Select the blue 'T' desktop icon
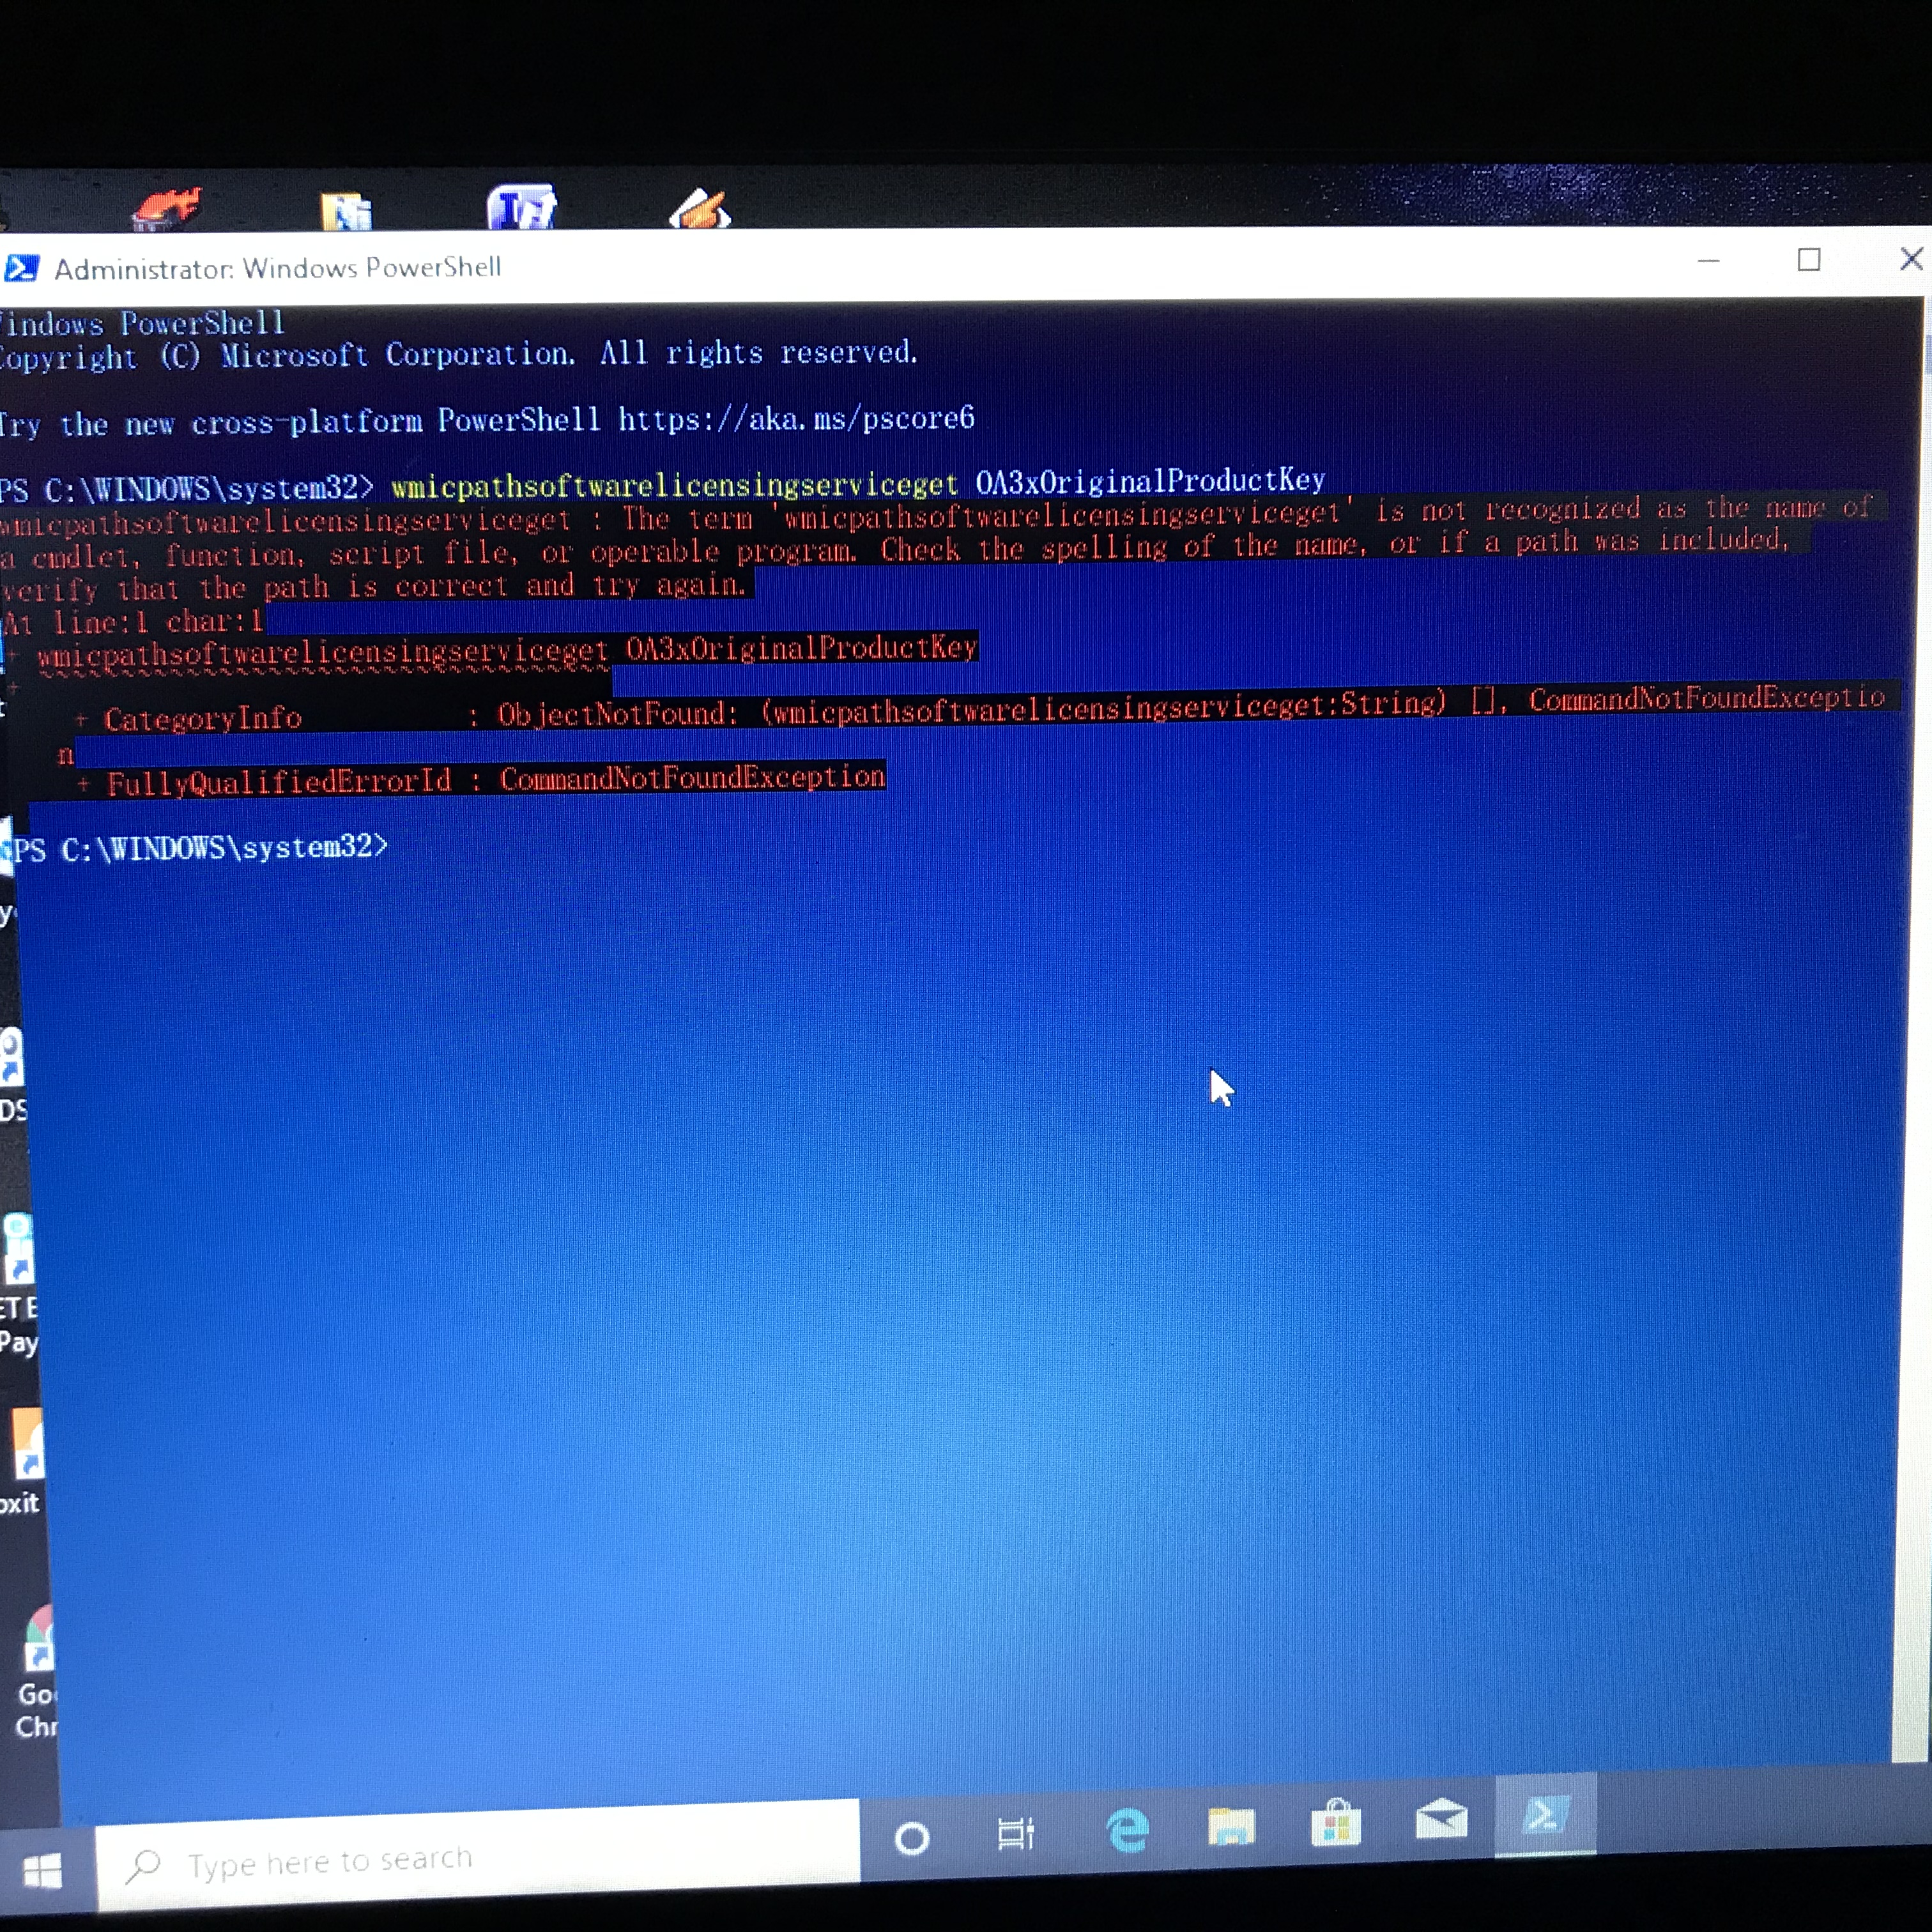The image size is (1932, 1932). coord(521,207)
